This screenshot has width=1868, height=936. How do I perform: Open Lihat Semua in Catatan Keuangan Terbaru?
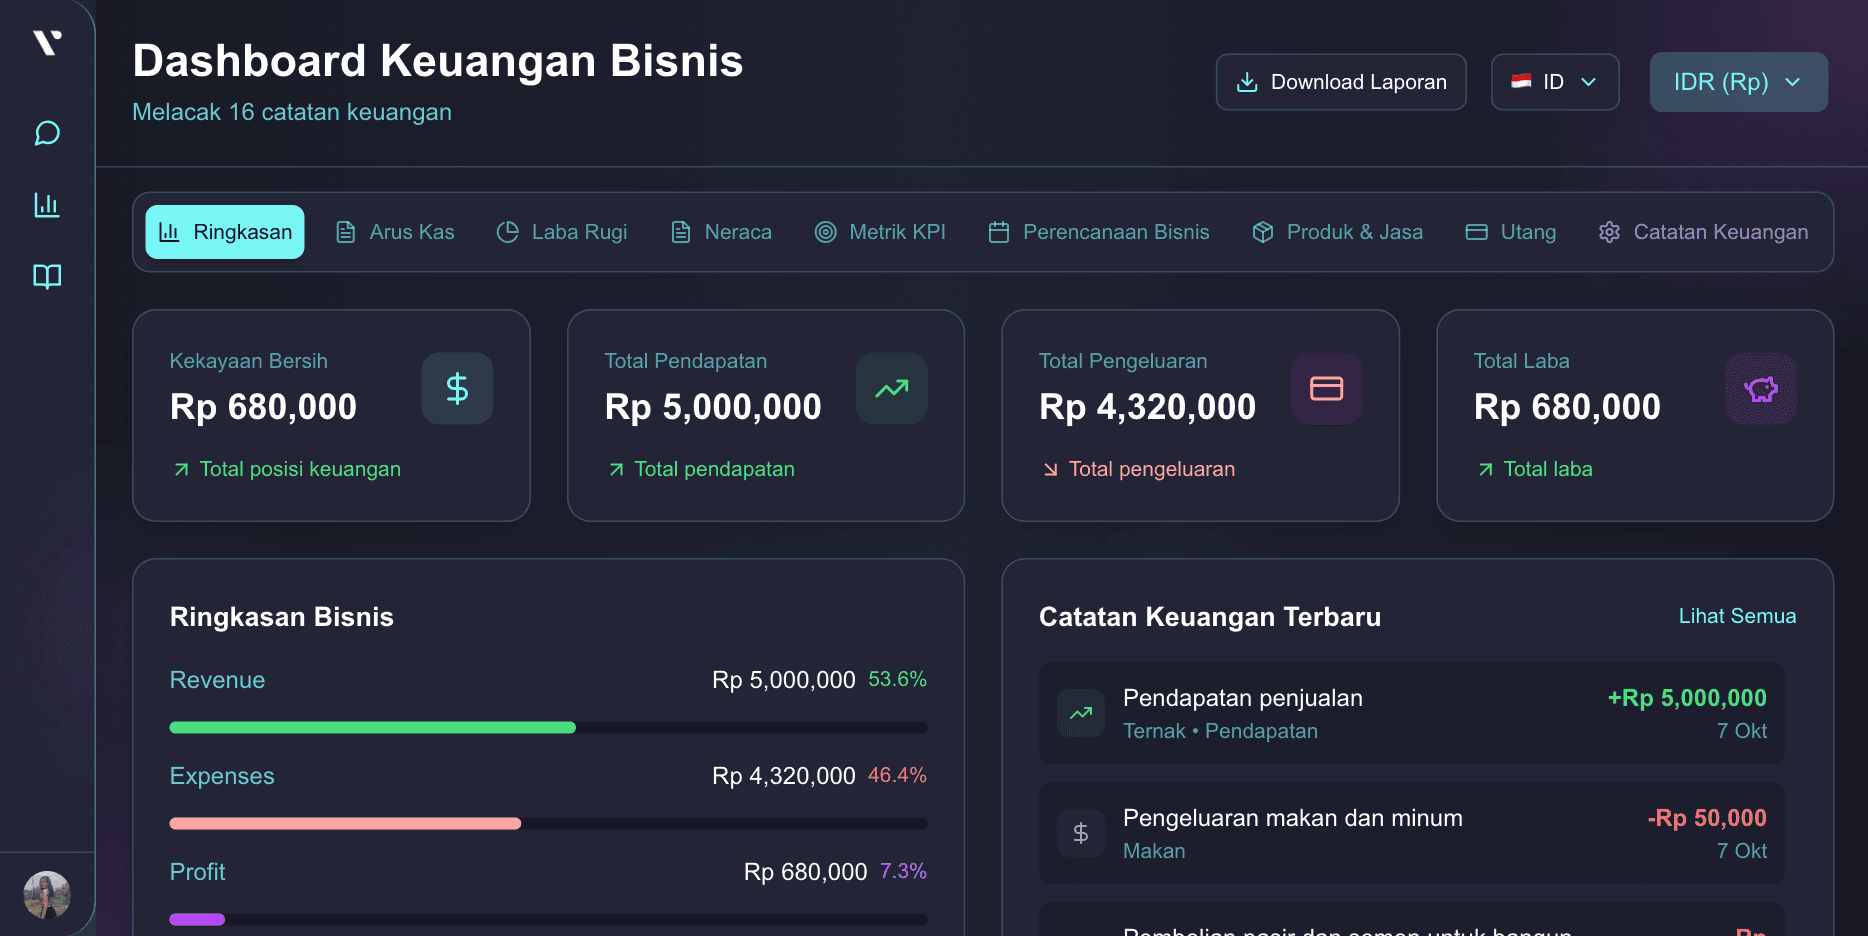click(1737, 616)
